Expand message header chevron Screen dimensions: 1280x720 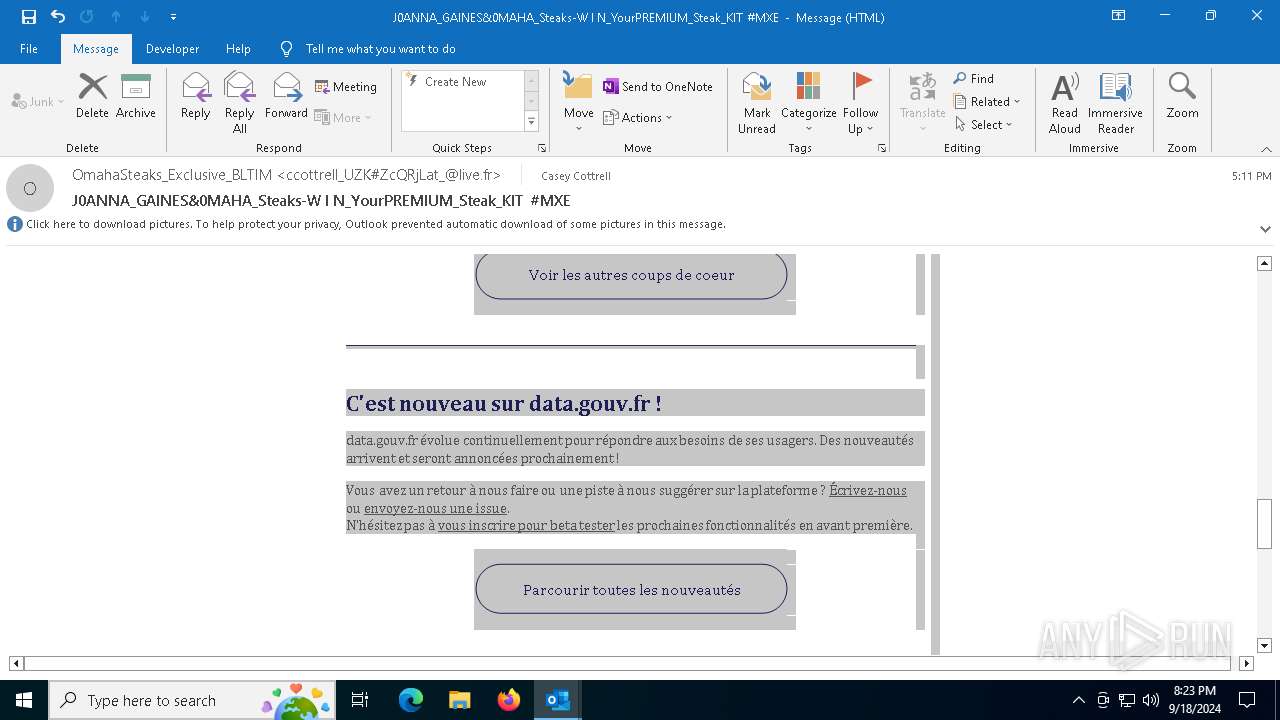[1265, 229]
